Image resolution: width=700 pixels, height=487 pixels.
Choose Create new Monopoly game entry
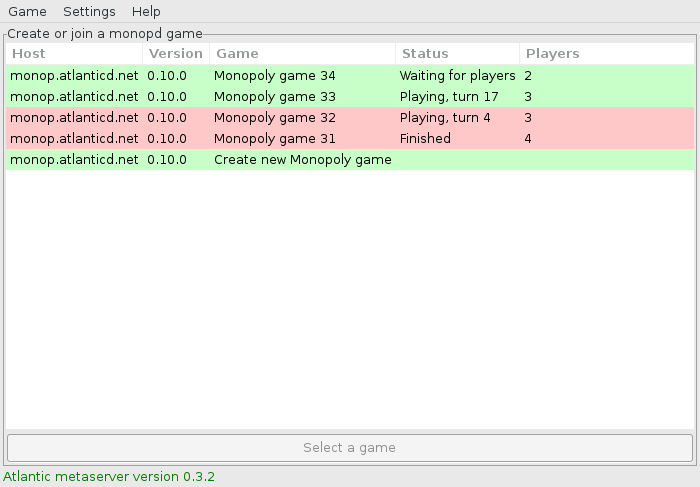pos(302,160)
